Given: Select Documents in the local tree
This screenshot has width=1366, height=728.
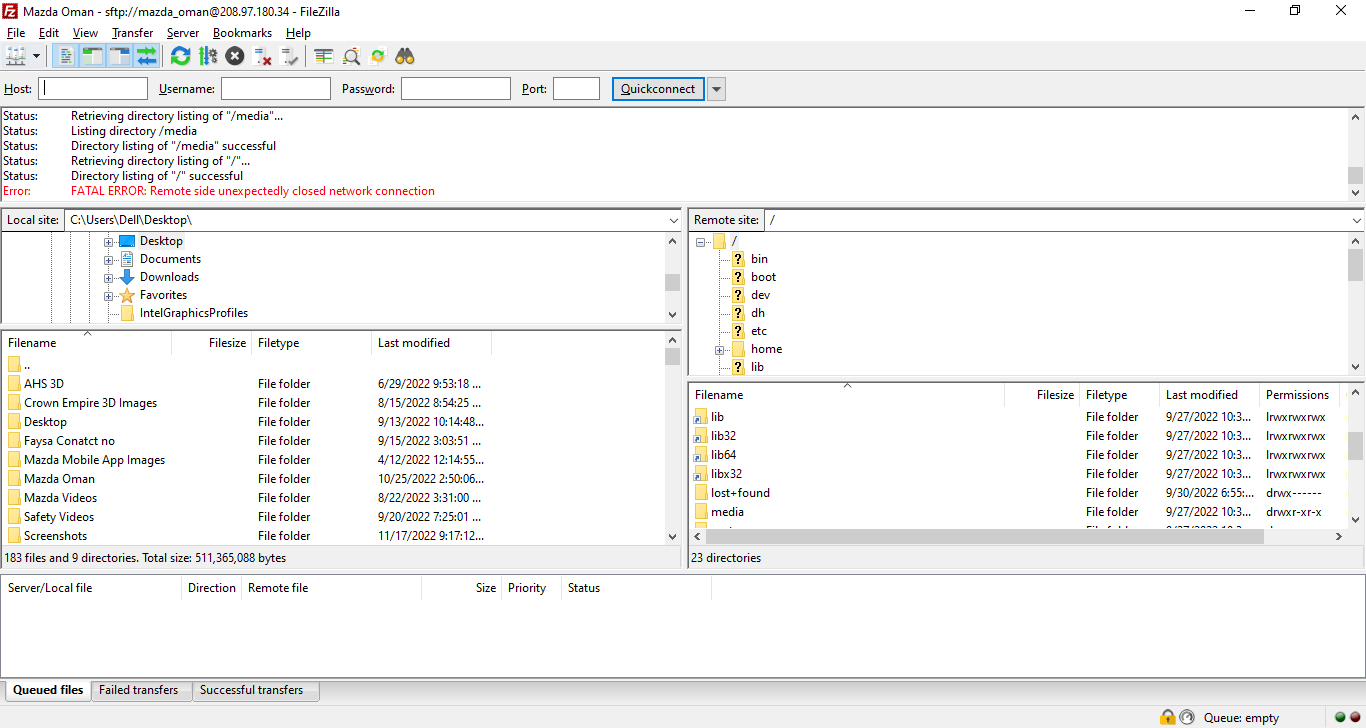Looking at the screenshot, I should pyautogui.click(x=170, y=259).
